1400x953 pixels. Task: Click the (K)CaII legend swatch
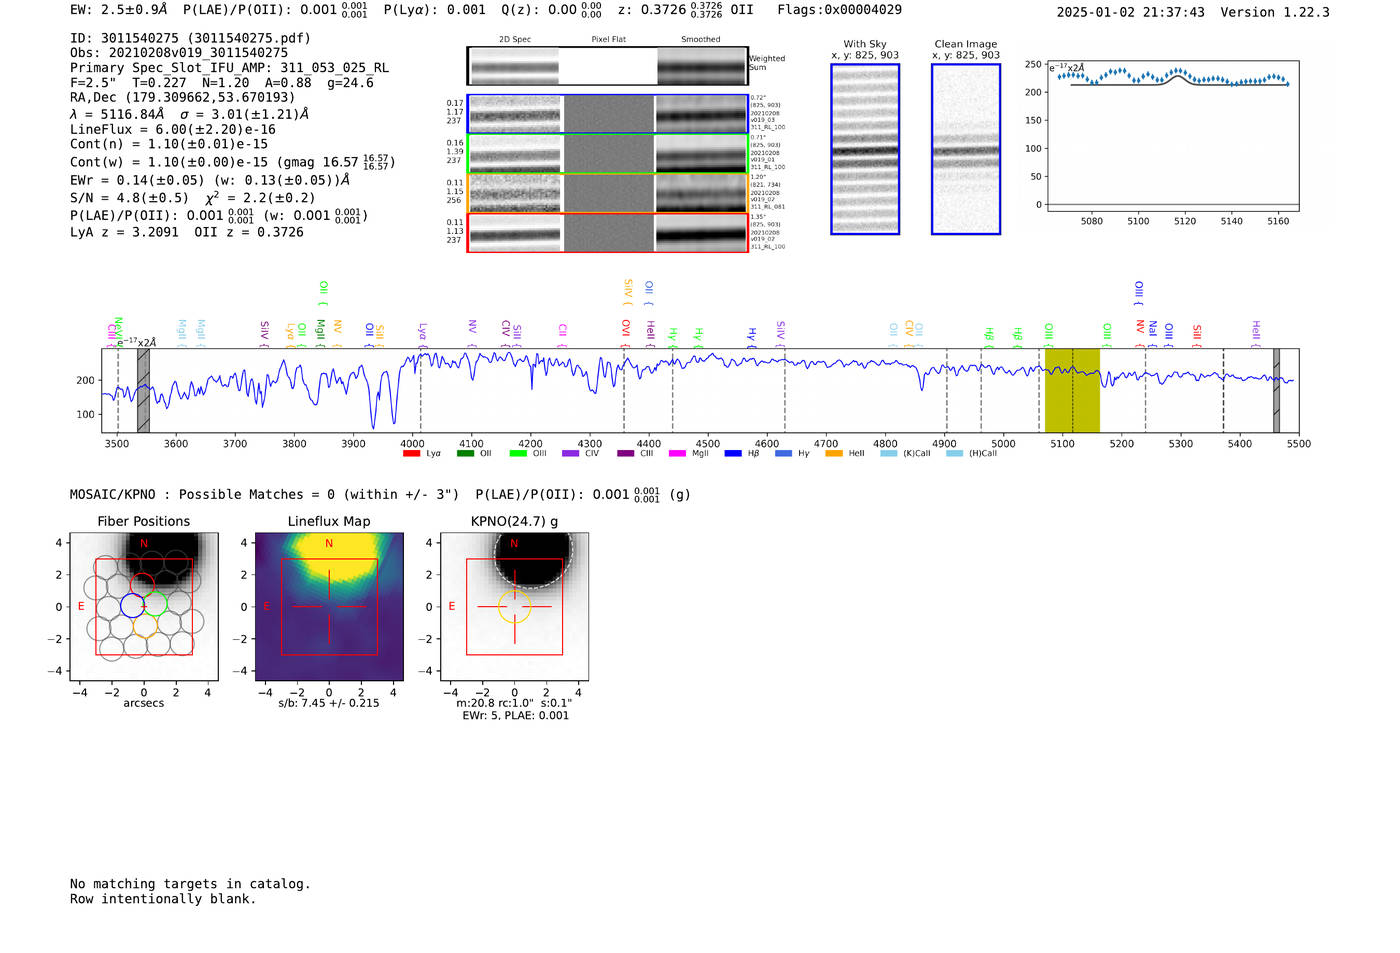889,454
